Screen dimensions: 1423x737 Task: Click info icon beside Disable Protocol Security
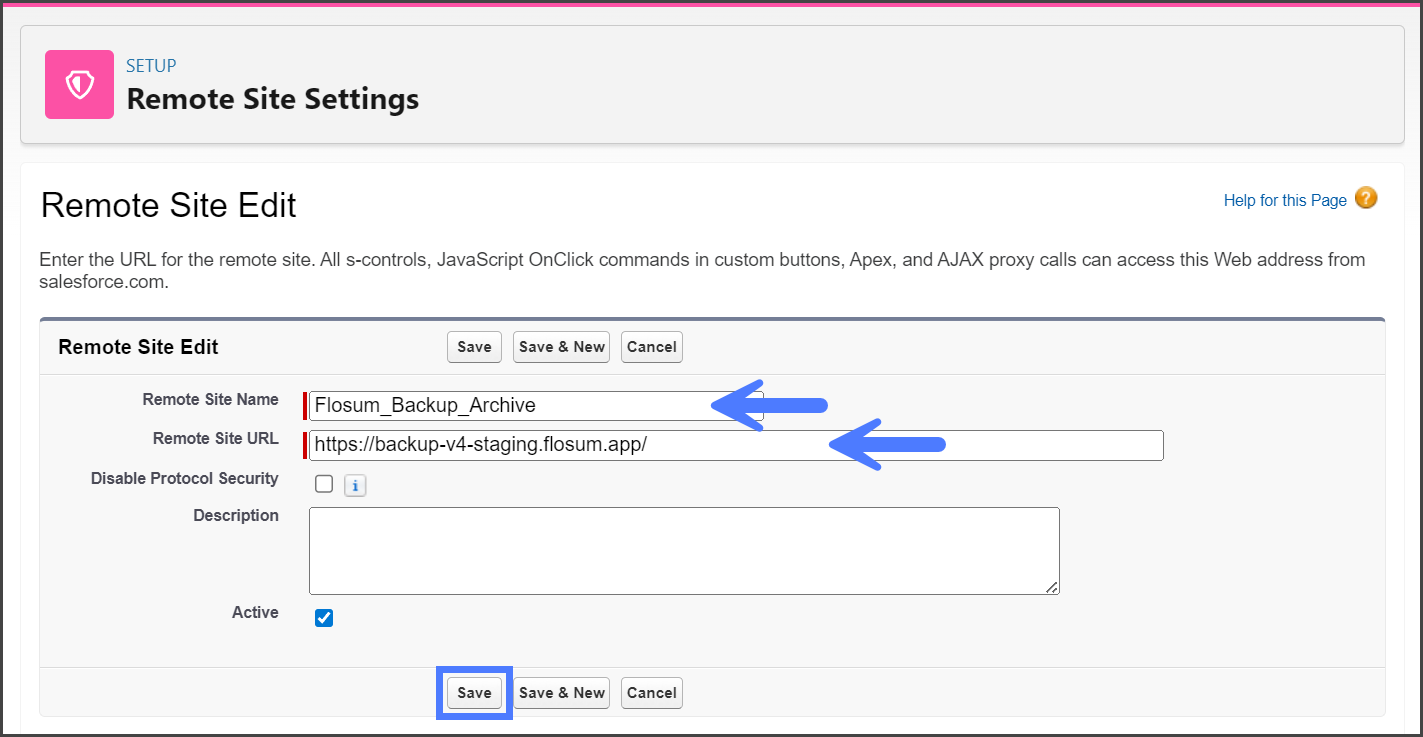click(x=355, y=486)
